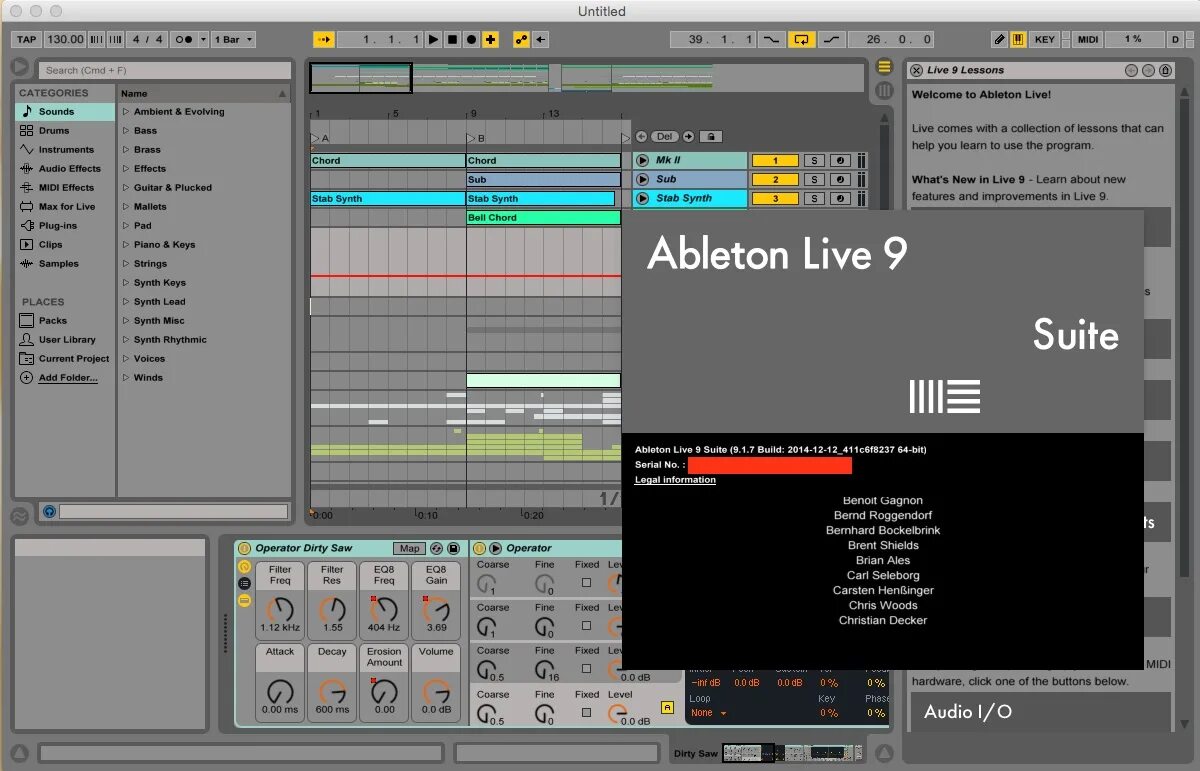Open Hot-Swap for Operator Dirty Saw
This screenshot has width=1200, height=771.
tap(436, 548)
